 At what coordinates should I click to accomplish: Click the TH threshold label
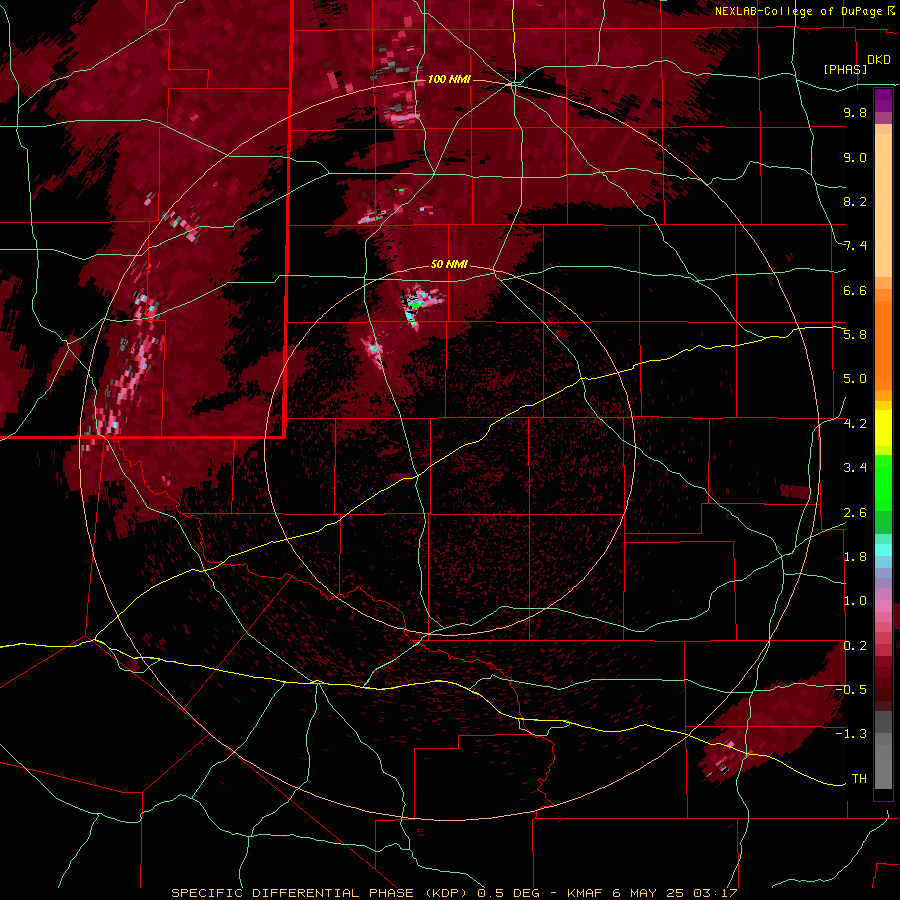[x=859, y=779]
